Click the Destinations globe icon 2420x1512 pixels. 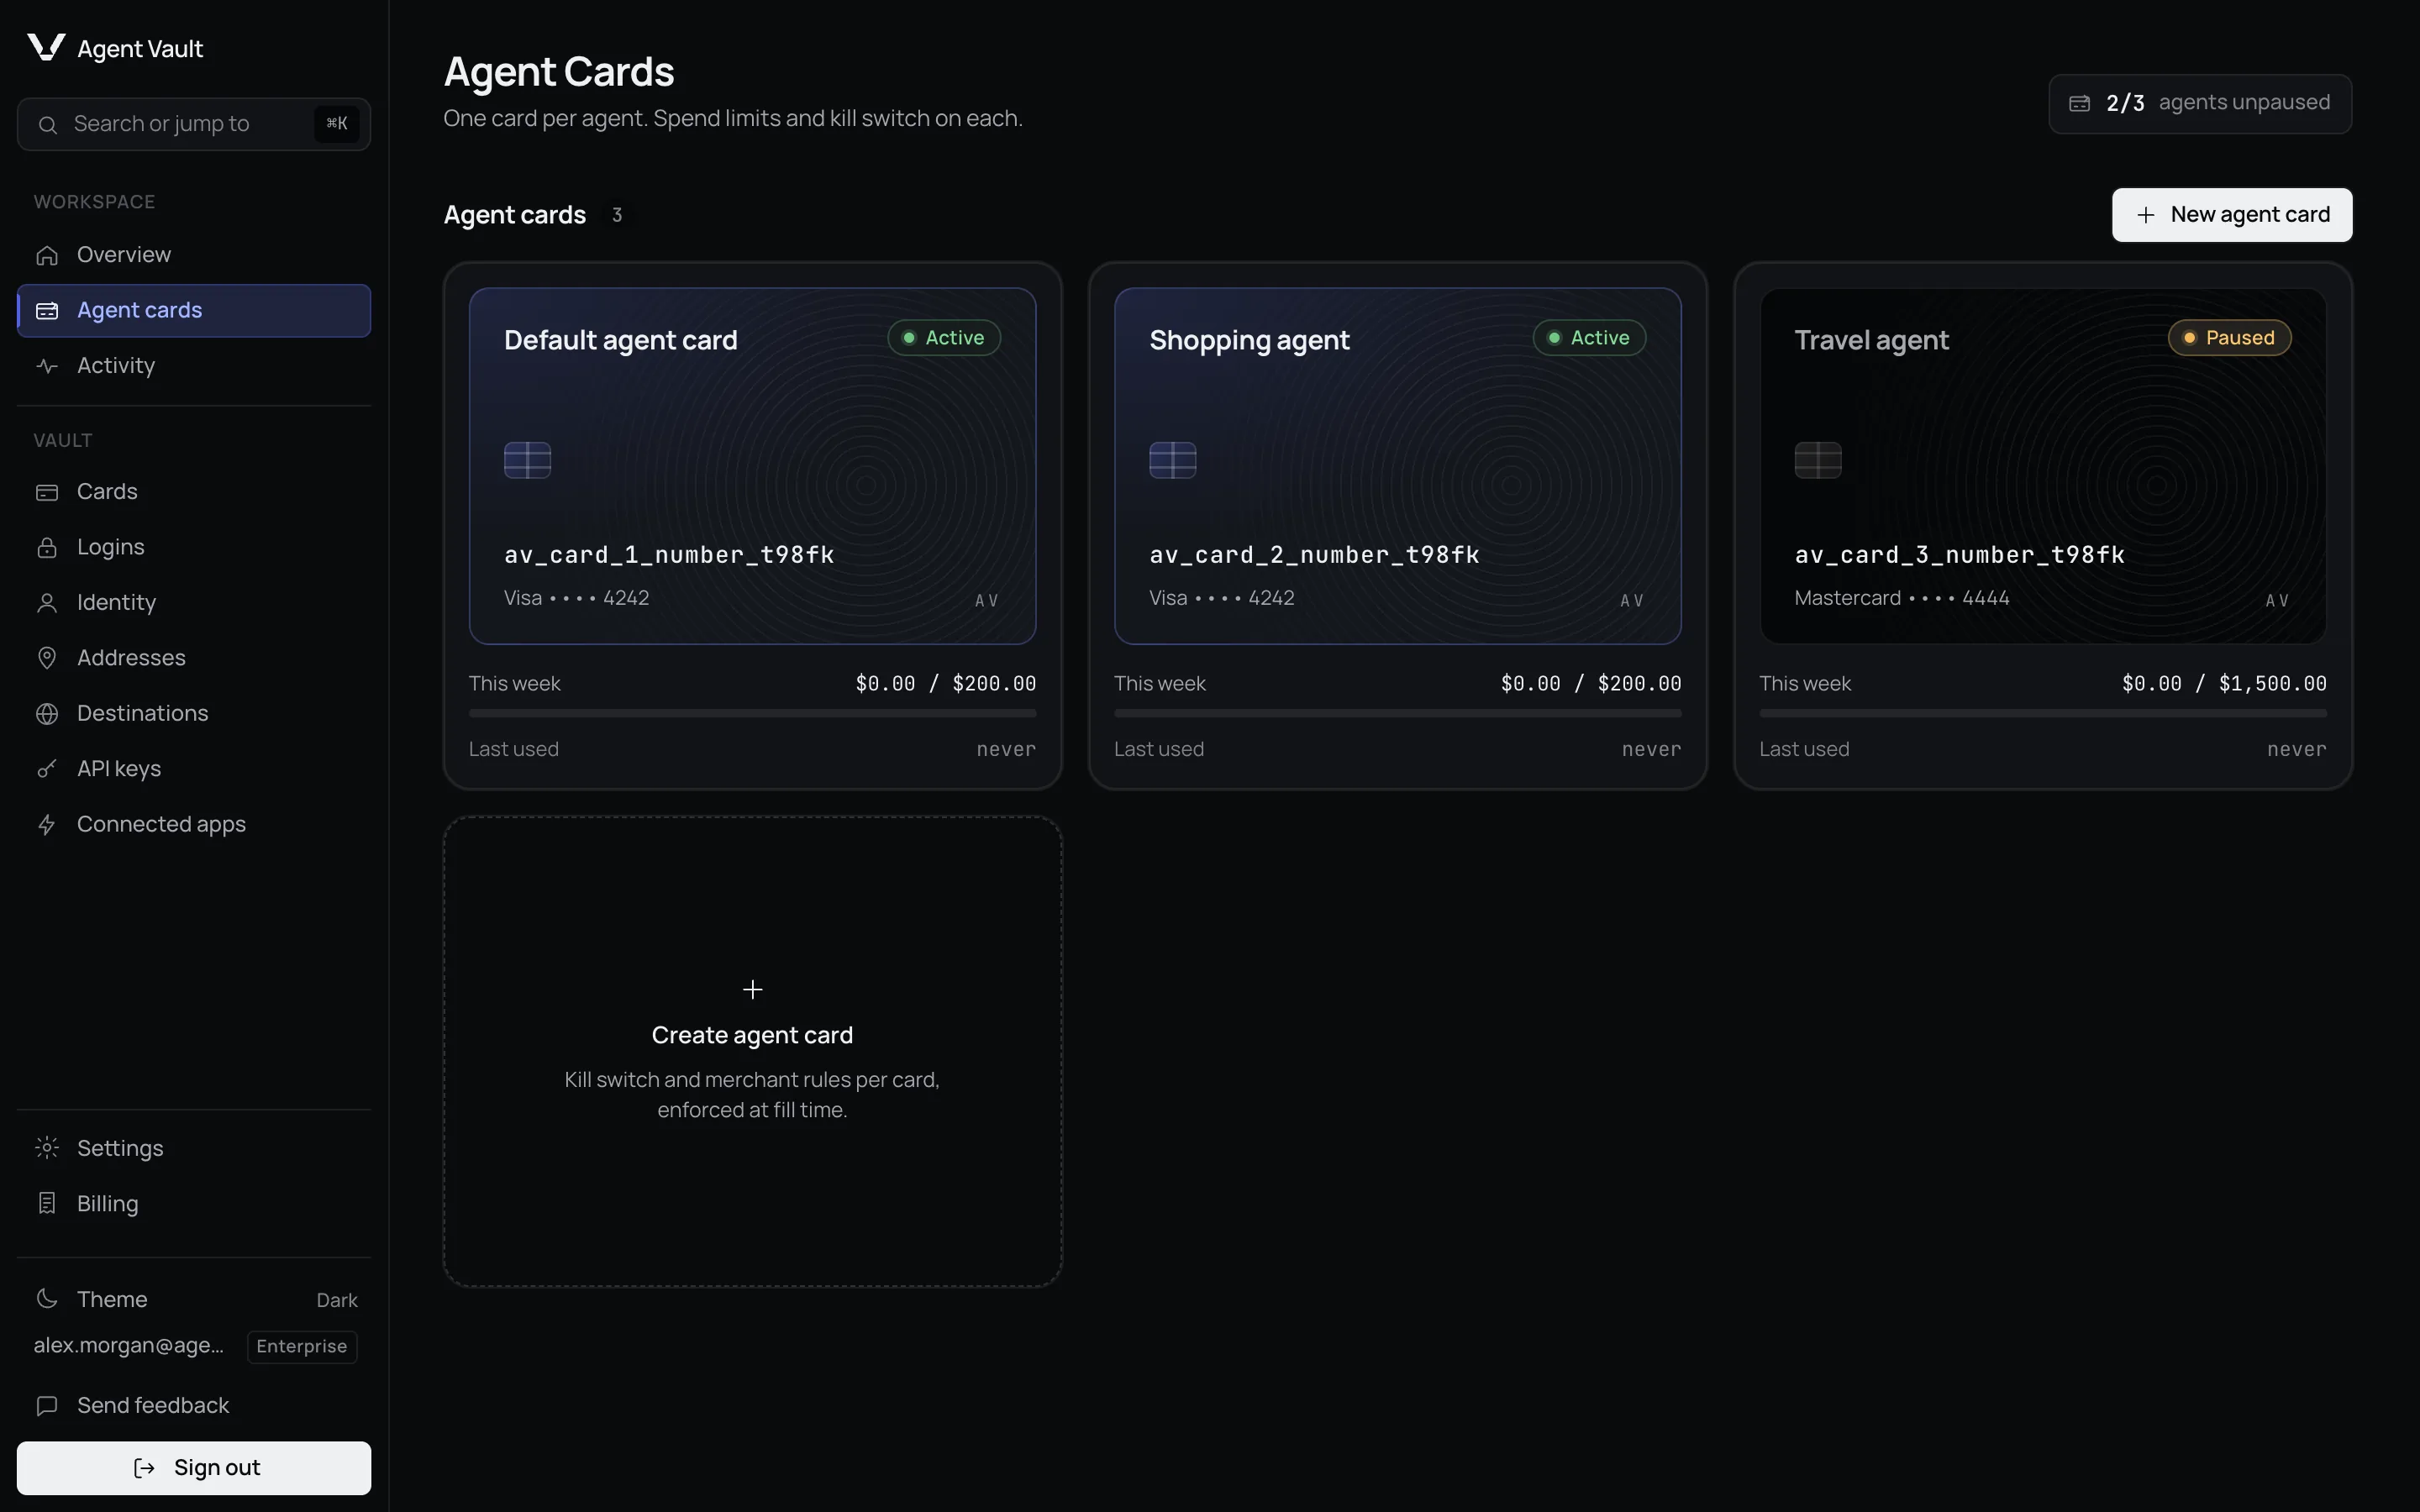click(x=47, y=714)
